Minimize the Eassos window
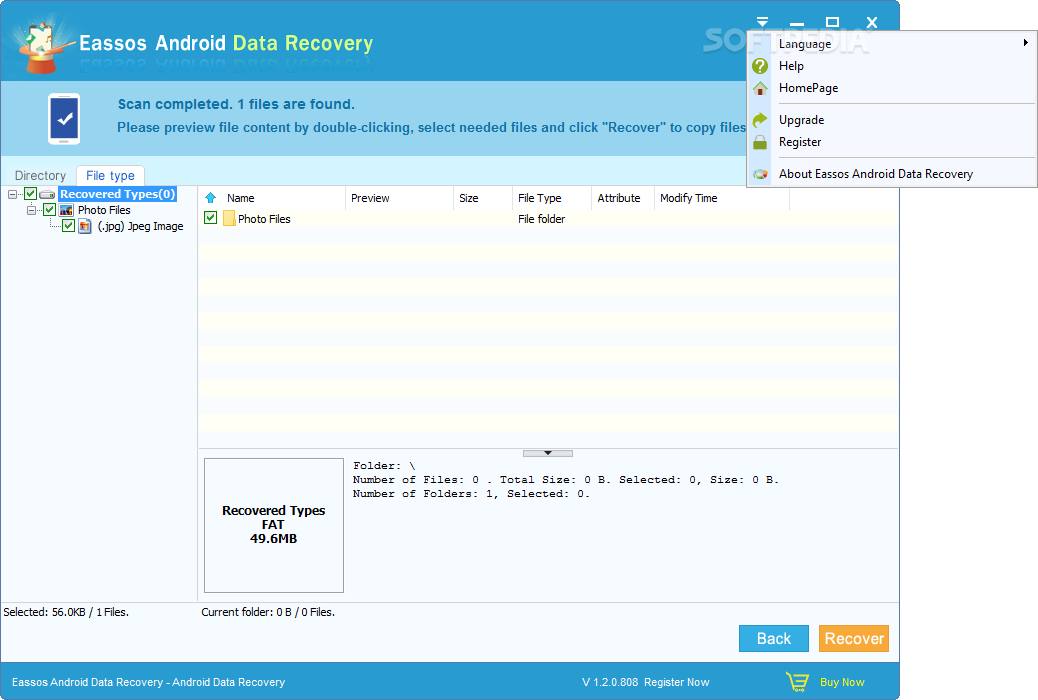The width and height of the screenshot is (1038, 700). [797, 23]
